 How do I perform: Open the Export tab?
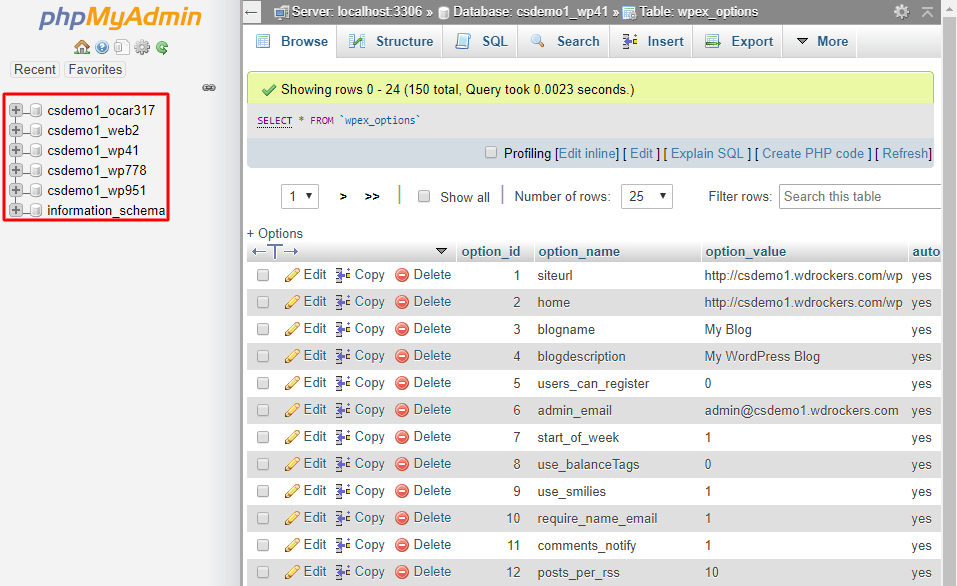(x=739, y=42)
